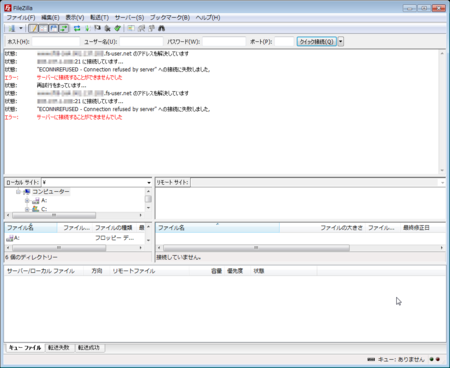This screenshot has height=368, width=450.
Task: Click the local tree horizontal scrollbar
Action: tap(54, 215)
